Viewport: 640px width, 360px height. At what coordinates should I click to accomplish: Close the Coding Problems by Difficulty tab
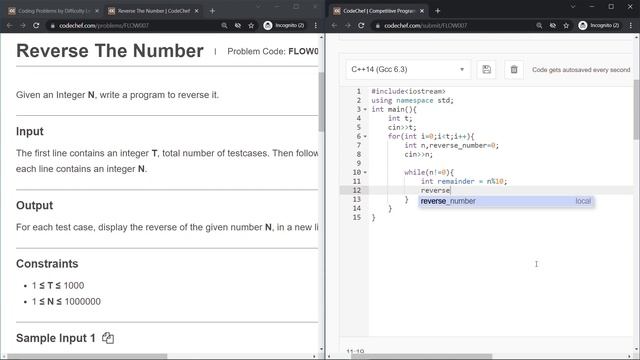(x=97, y=11)
